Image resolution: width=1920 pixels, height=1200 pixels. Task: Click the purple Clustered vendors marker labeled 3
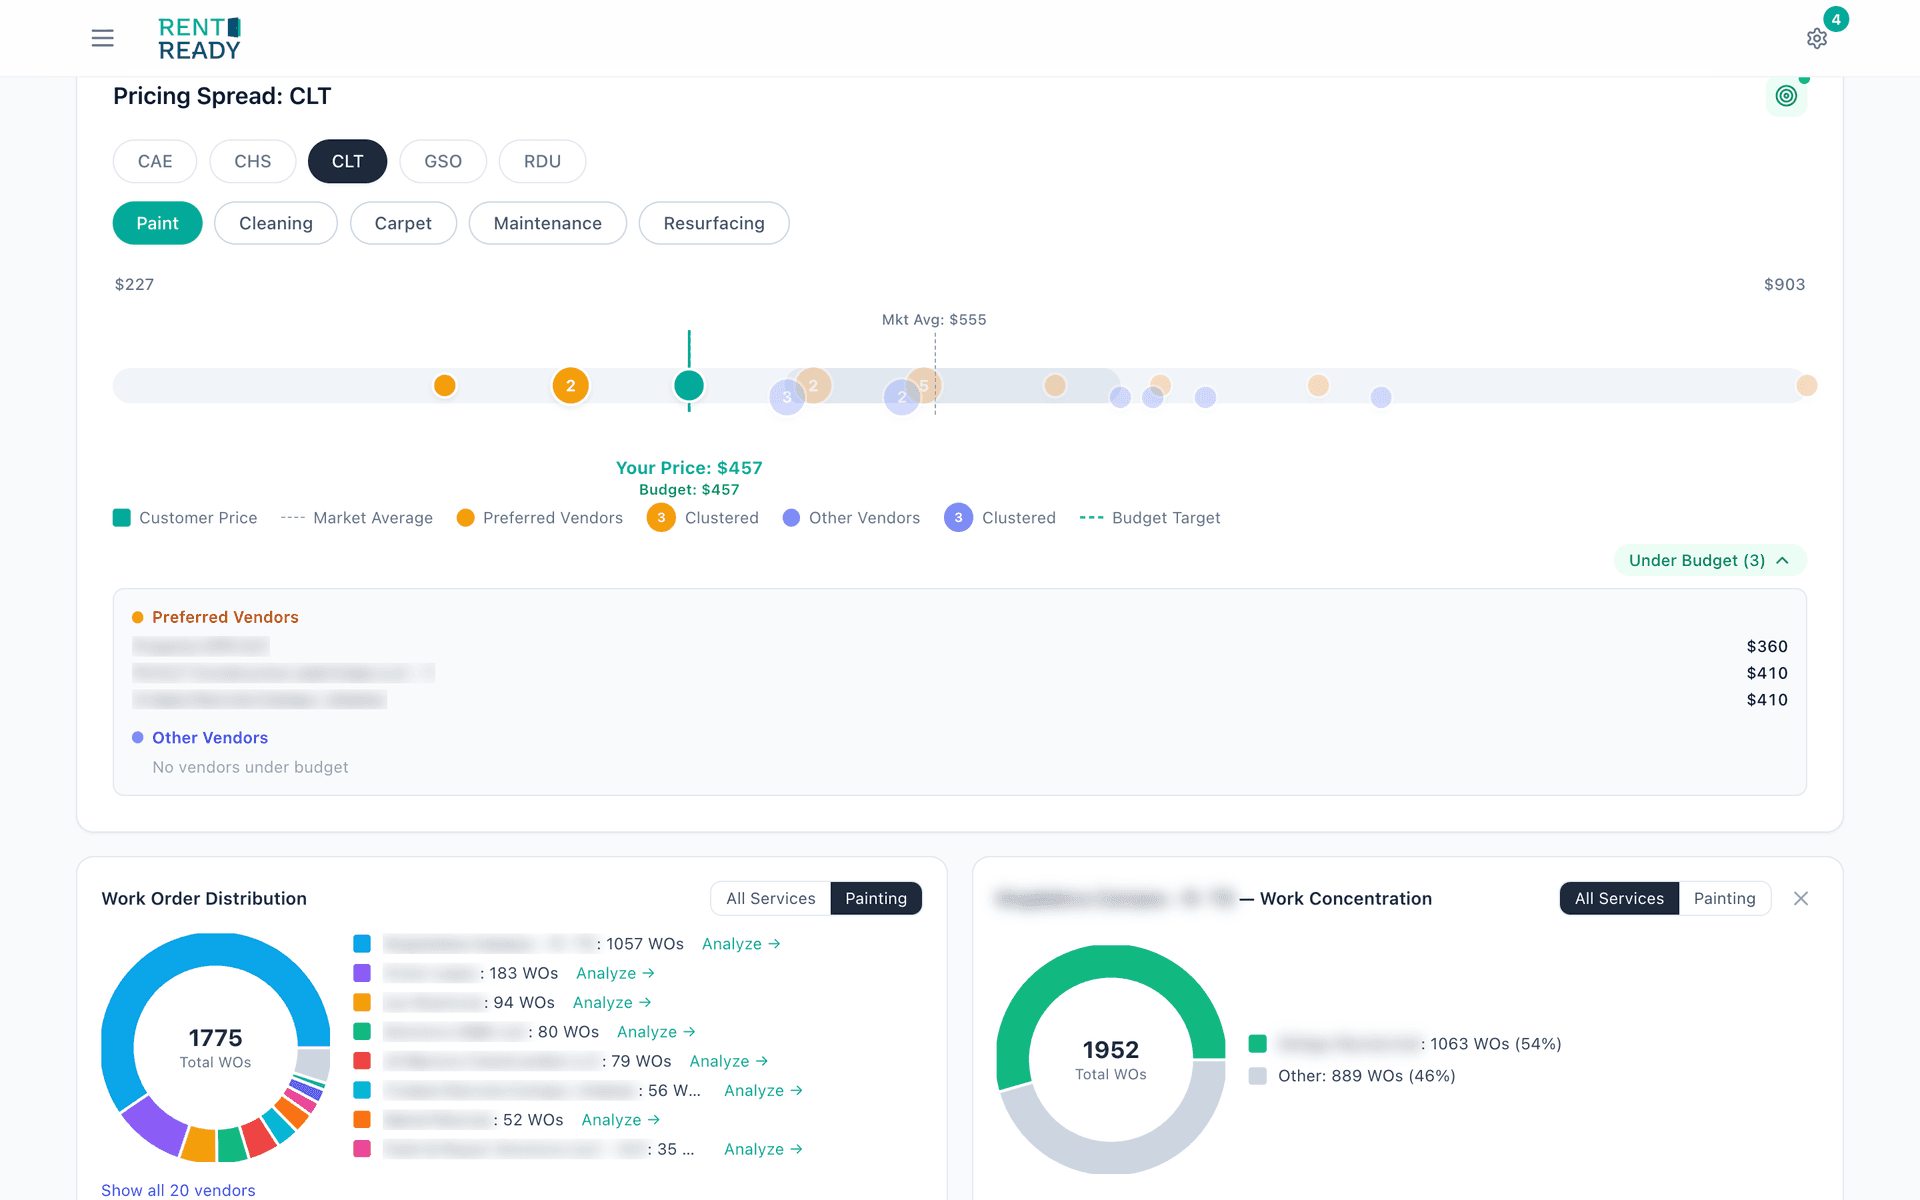tap(786, 396)
